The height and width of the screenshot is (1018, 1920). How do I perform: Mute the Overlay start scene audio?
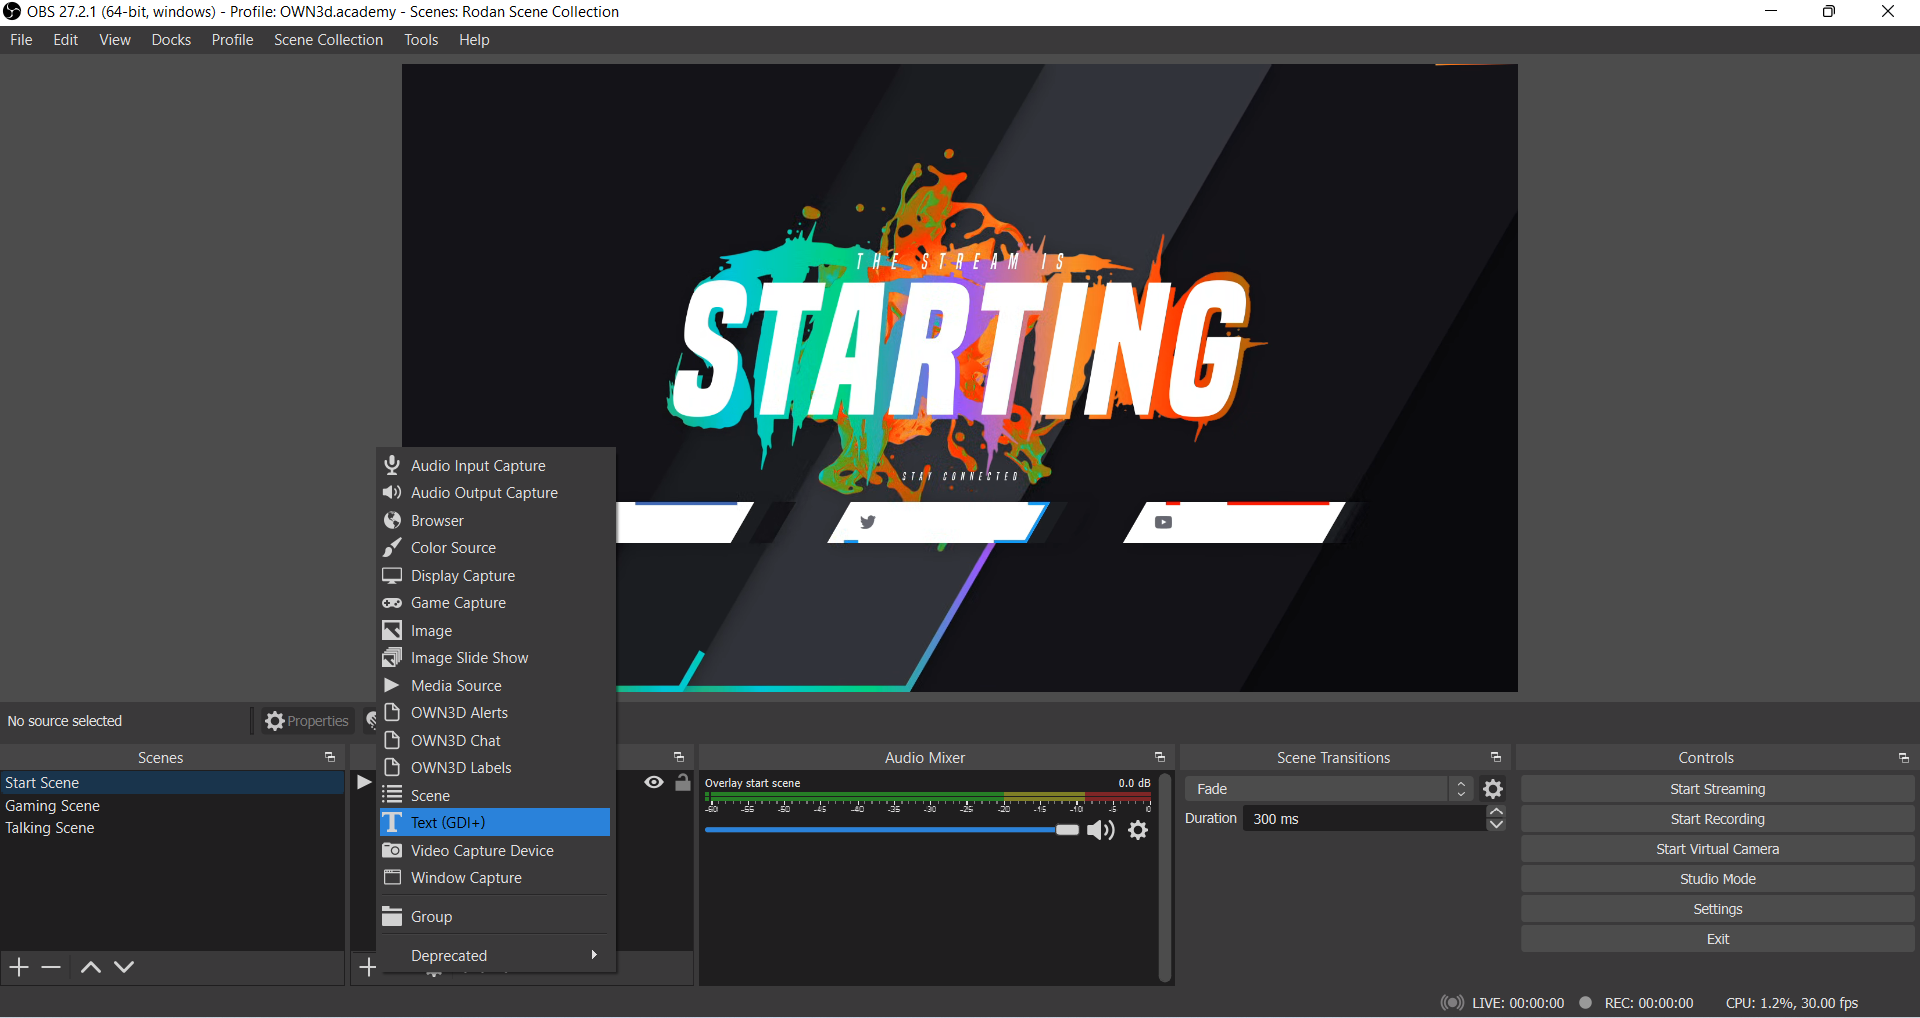coord(1100,830)
